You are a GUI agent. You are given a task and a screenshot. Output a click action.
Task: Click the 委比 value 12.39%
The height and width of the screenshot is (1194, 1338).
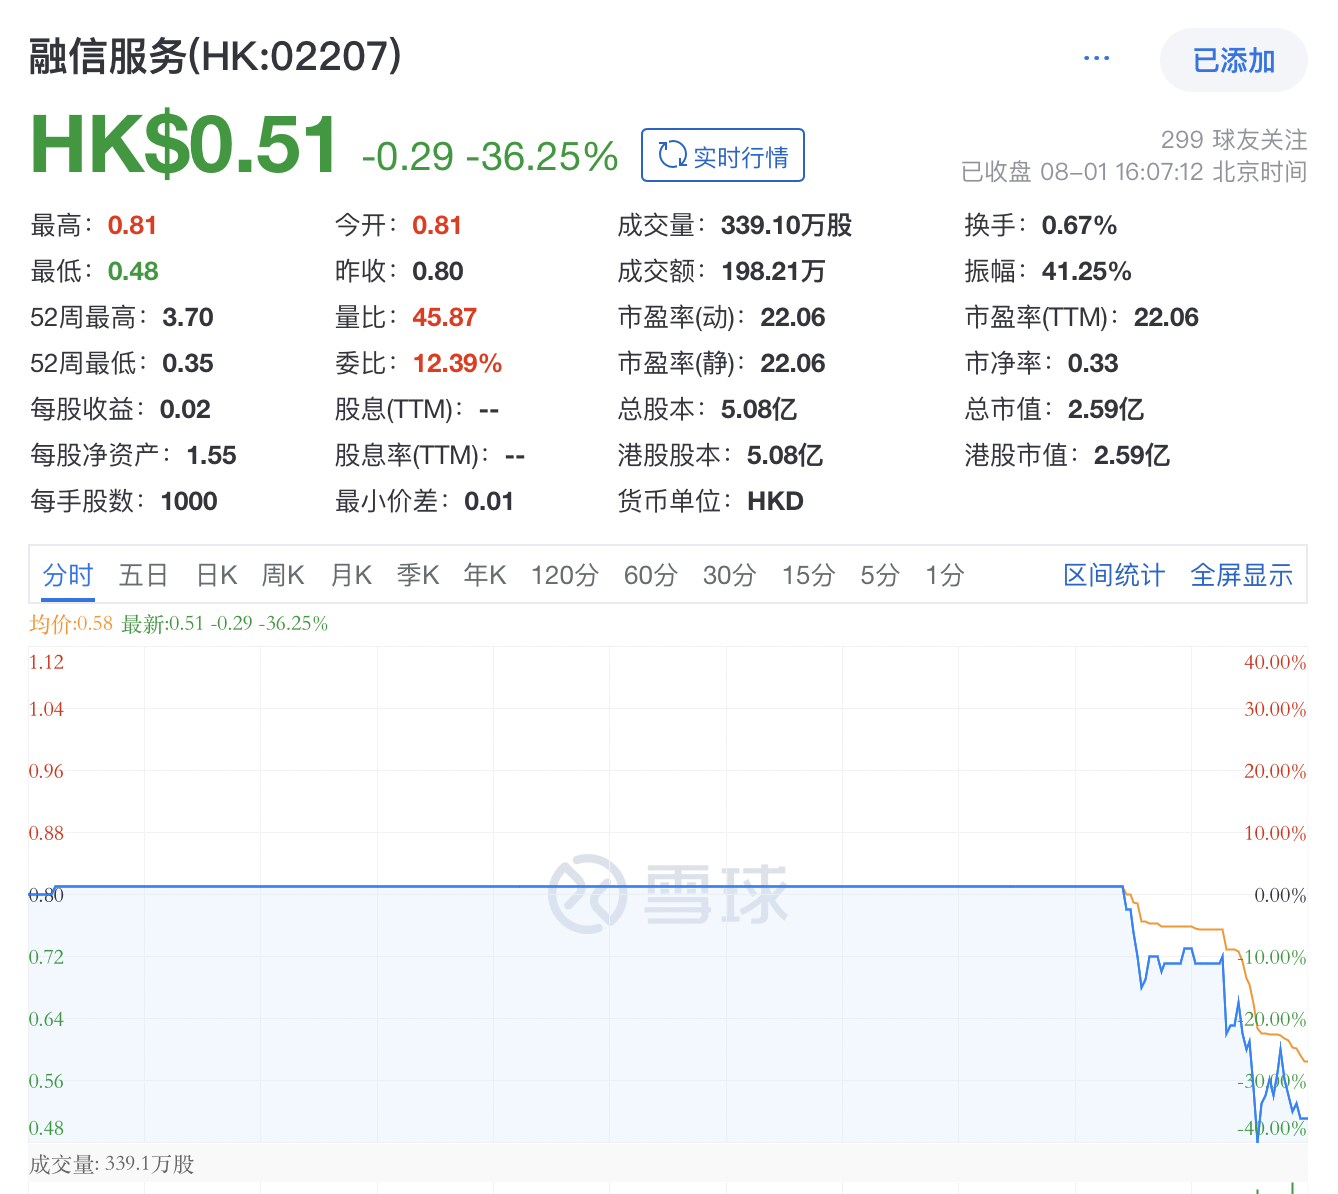pos(458,363)
